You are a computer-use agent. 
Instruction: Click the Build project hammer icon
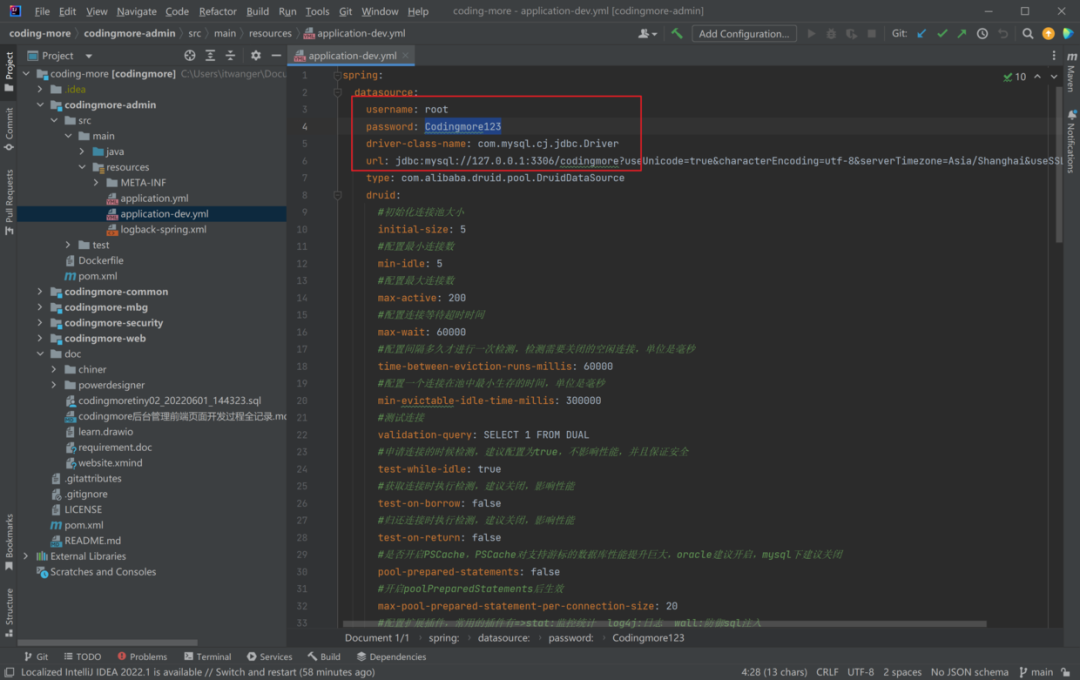[677, 33]
